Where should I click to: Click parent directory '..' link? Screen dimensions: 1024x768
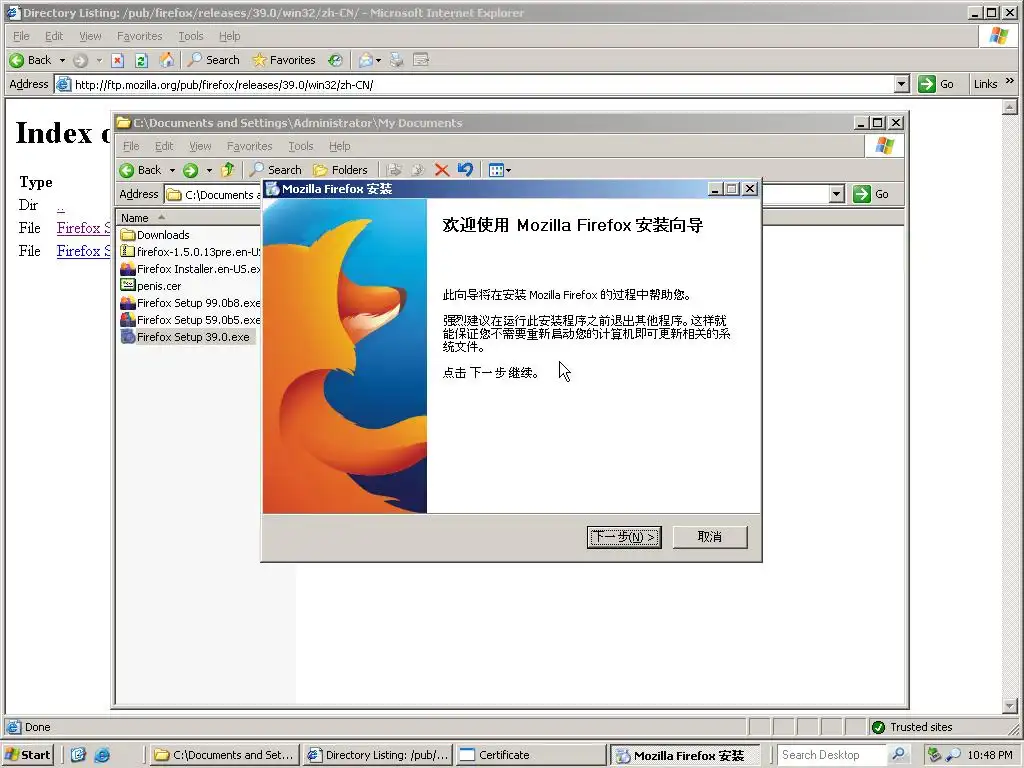pos(60,206)
